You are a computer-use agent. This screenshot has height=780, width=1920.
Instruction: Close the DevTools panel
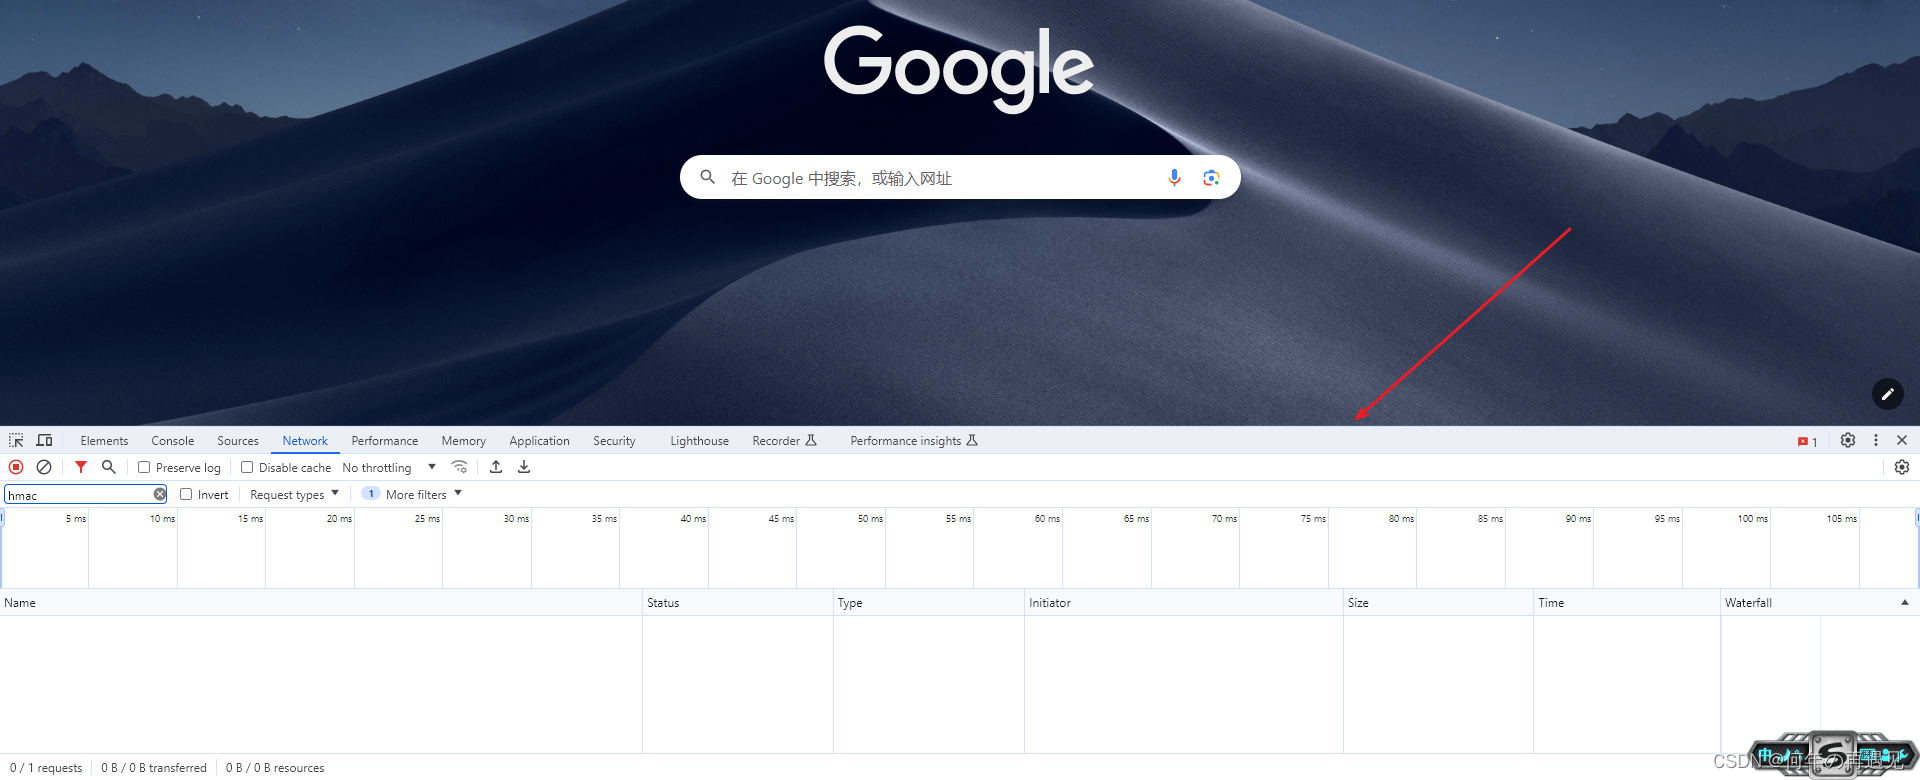[1902, 440]
